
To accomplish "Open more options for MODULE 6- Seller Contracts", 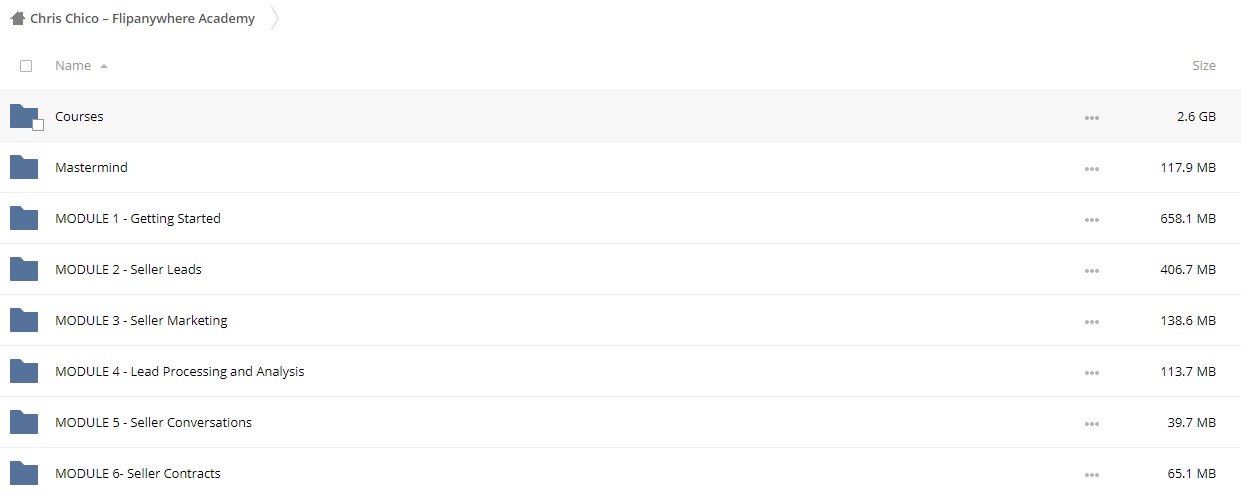I will pos(1091,475).
